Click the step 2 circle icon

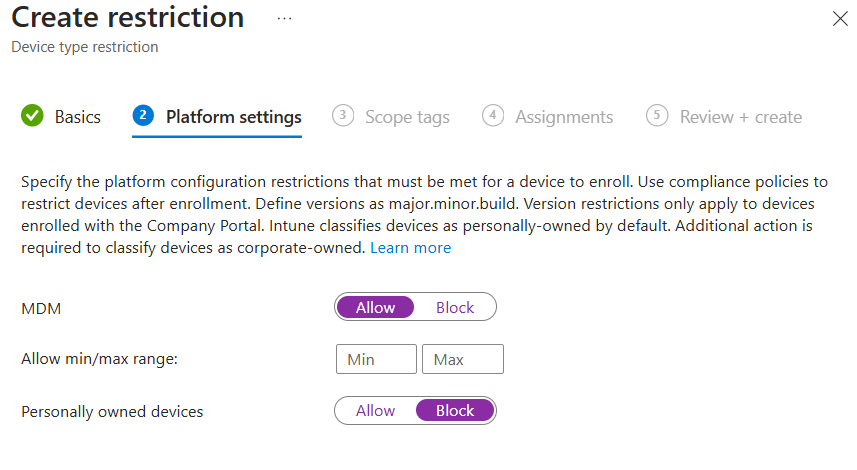click(143, 116)
